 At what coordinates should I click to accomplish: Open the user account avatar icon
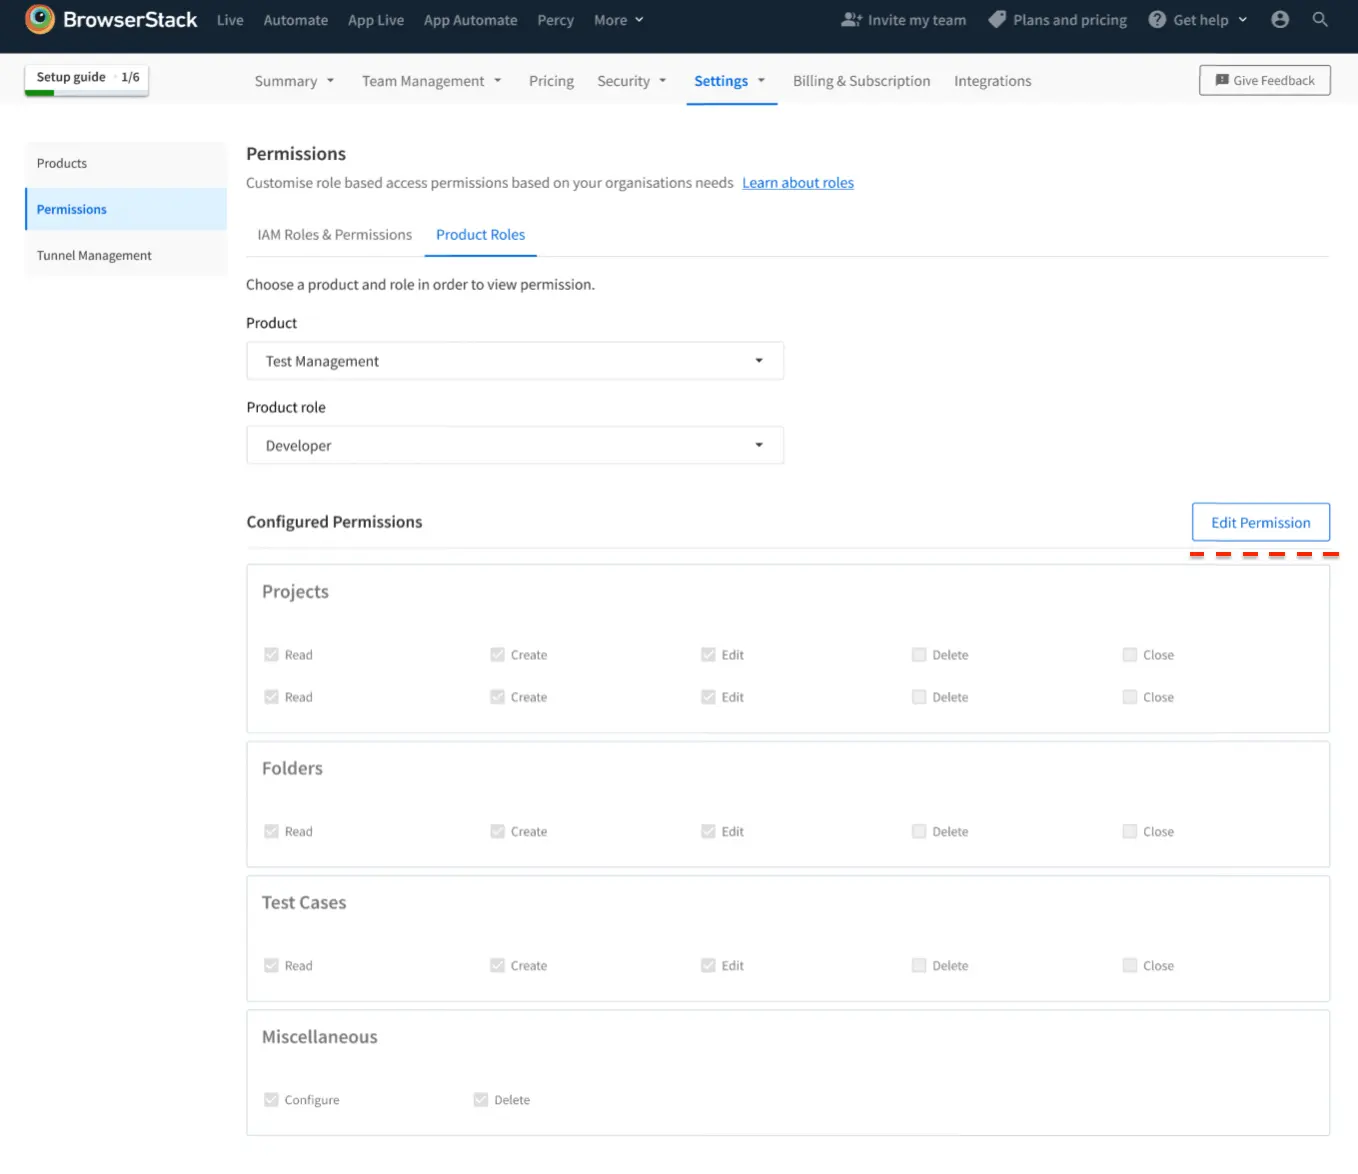click(1280, 20)
